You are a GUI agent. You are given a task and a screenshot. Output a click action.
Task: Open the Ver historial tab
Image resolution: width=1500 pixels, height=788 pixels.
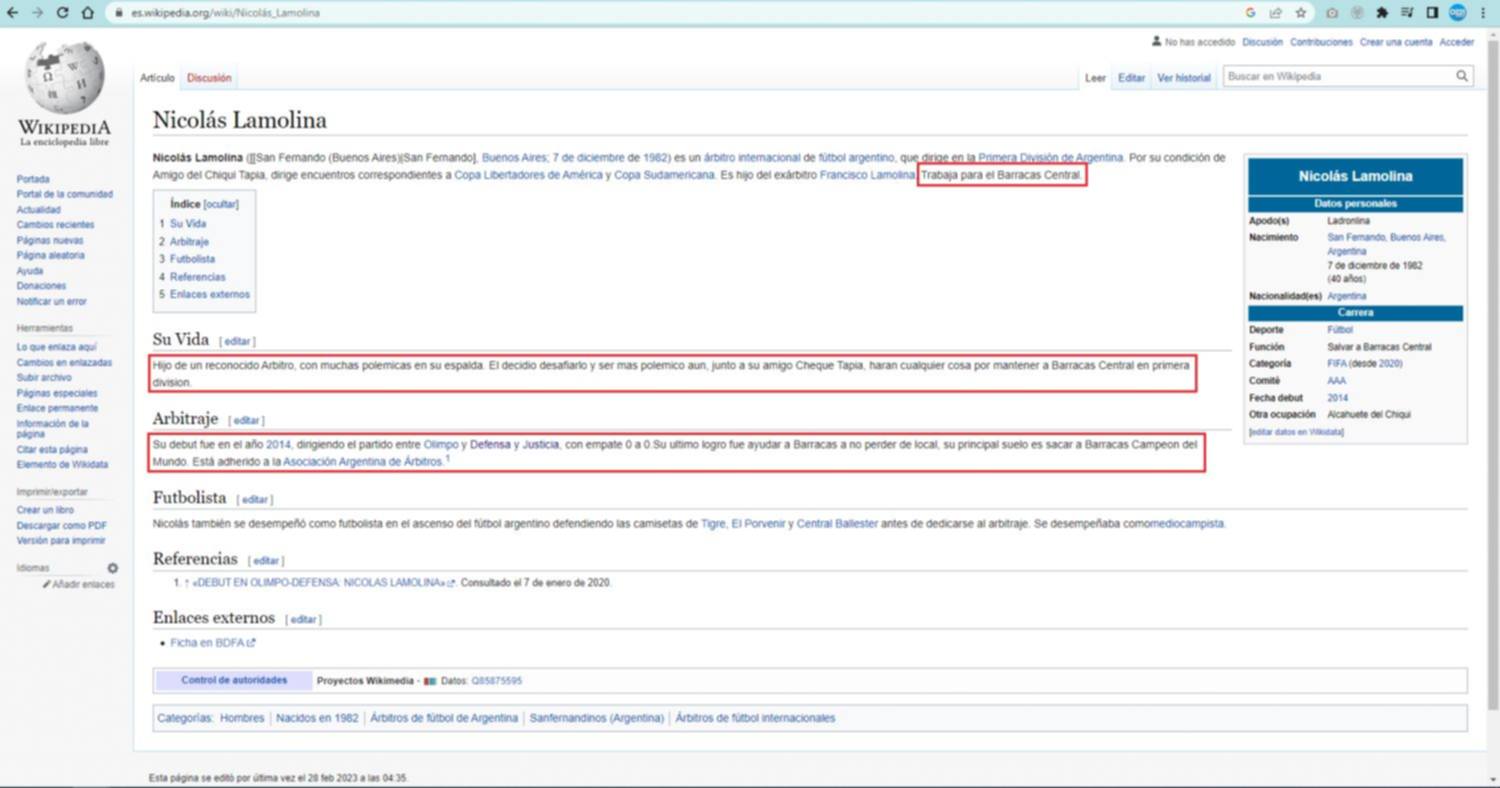point(1183,78)
